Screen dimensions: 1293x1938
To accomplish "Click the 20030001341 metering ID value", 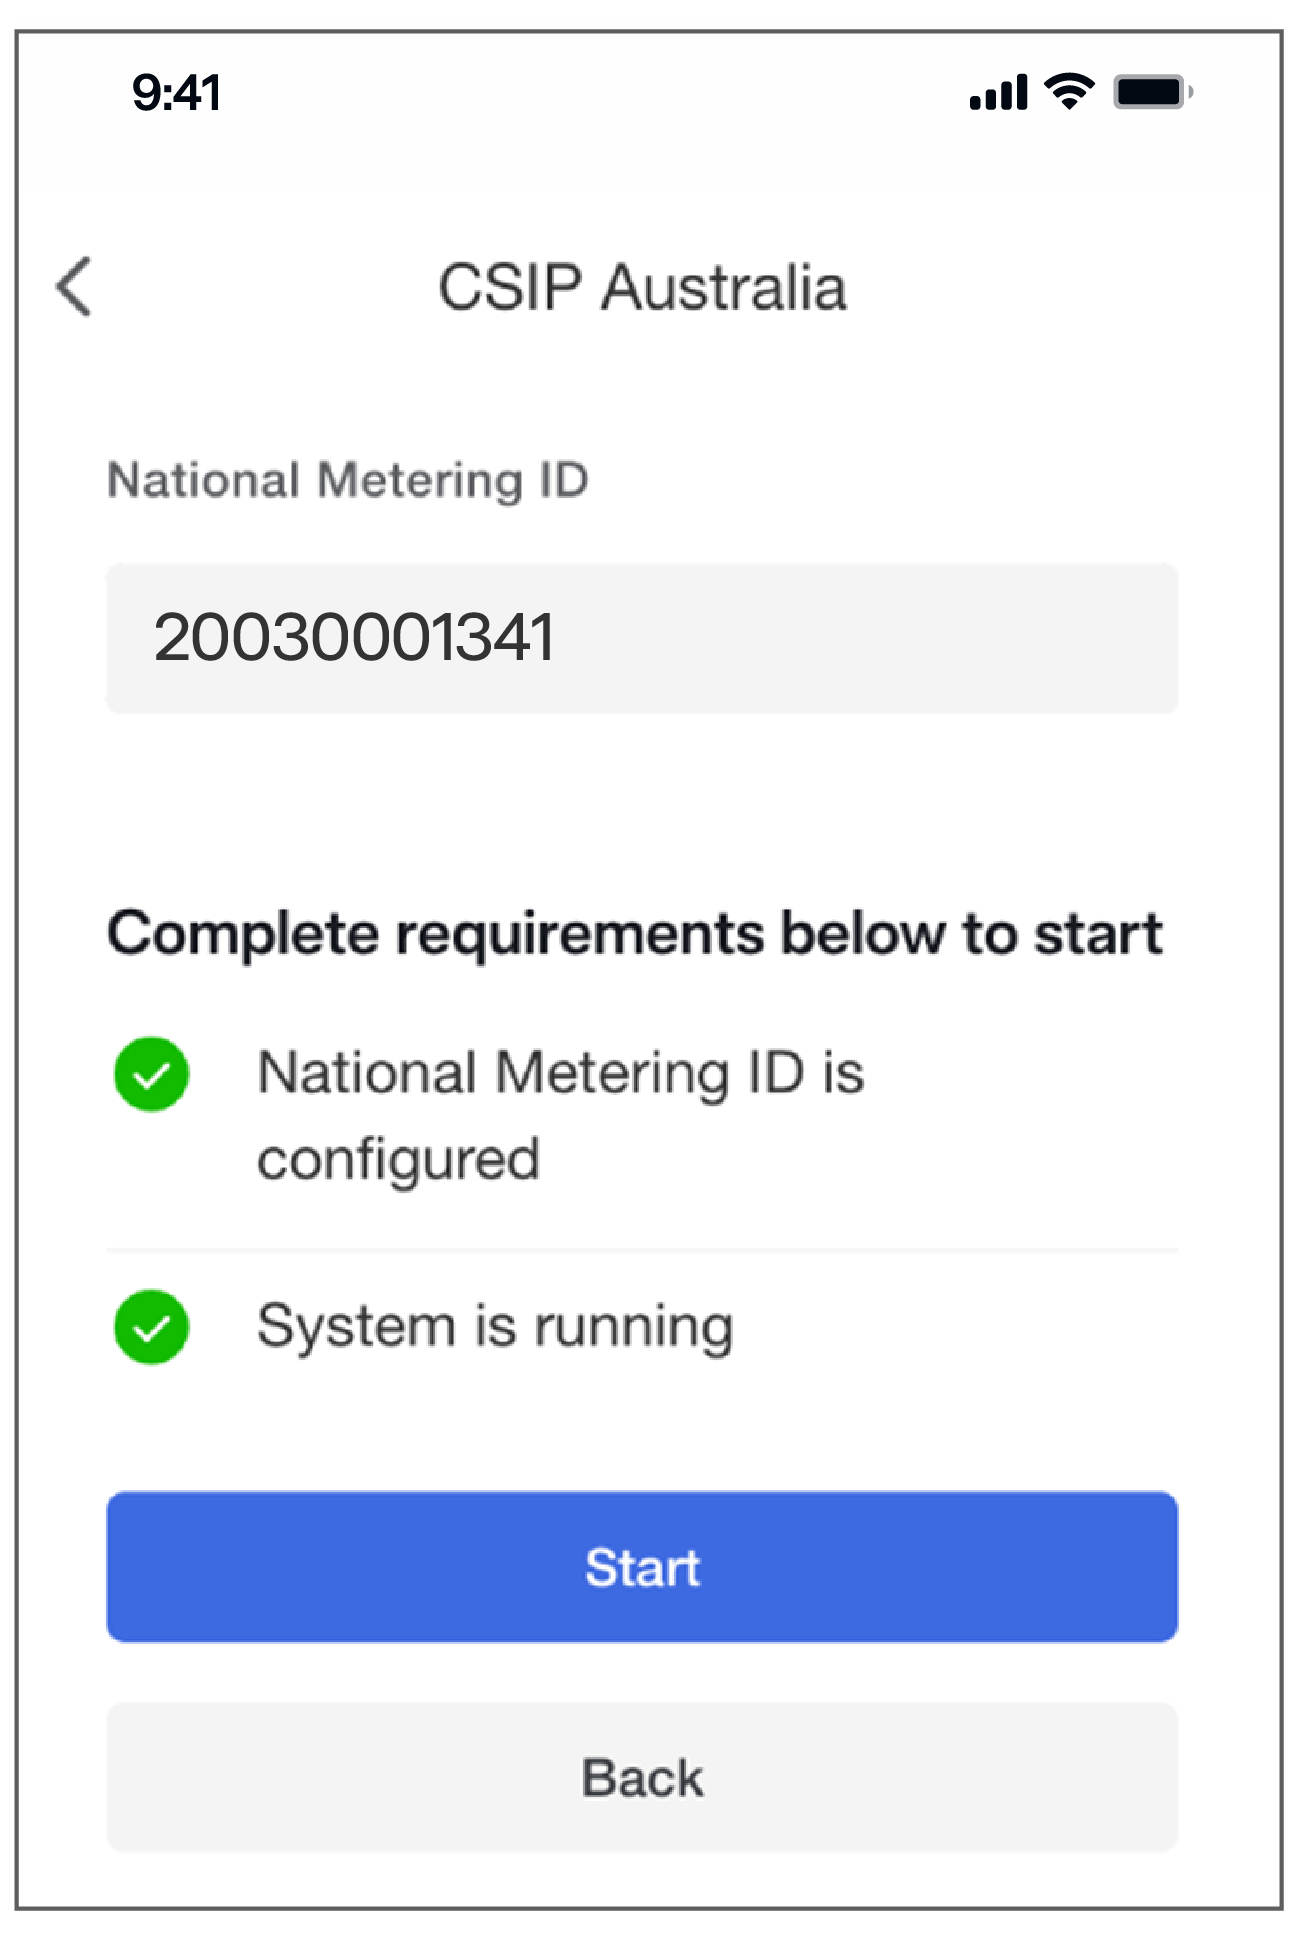I will point(354,637).
